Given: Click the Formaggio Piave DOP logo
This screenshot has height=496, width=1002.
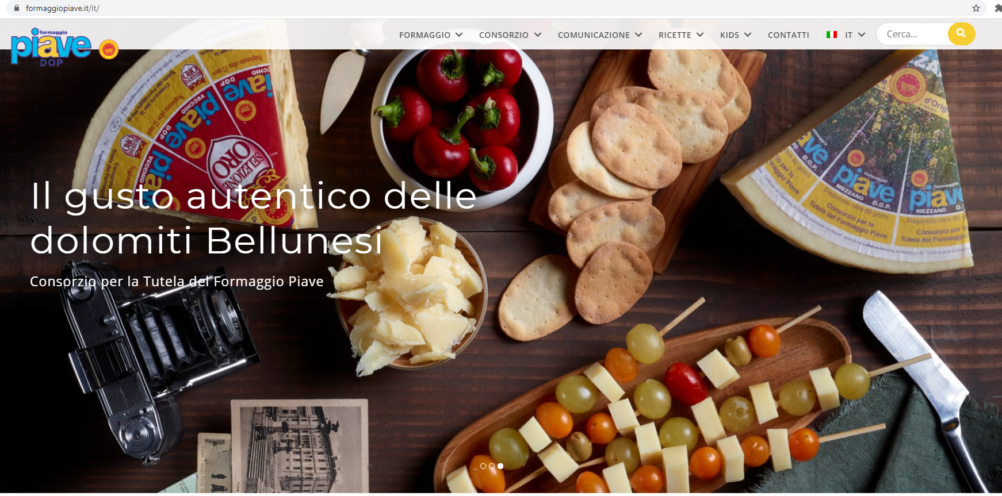Looking at the screenshot, I should [51, 46].
